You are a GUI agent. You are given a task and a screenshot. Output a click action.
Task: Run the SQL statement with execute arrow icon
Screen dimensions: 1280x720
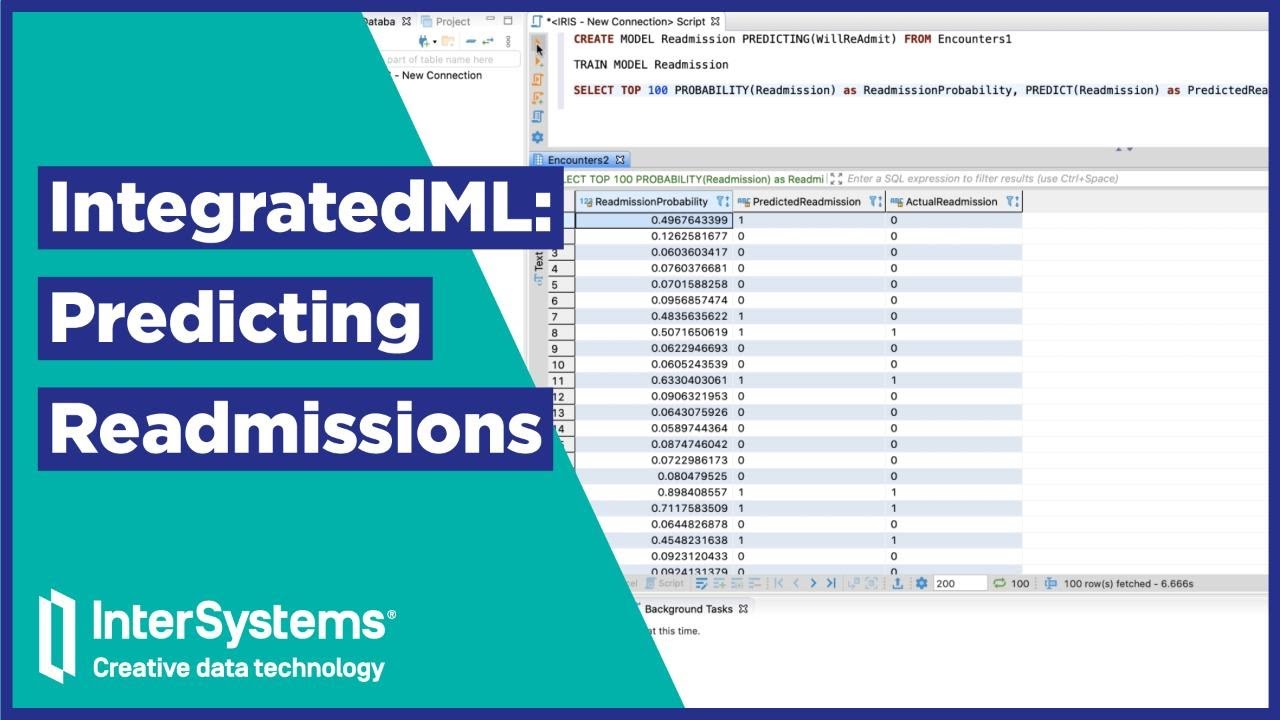538,44
